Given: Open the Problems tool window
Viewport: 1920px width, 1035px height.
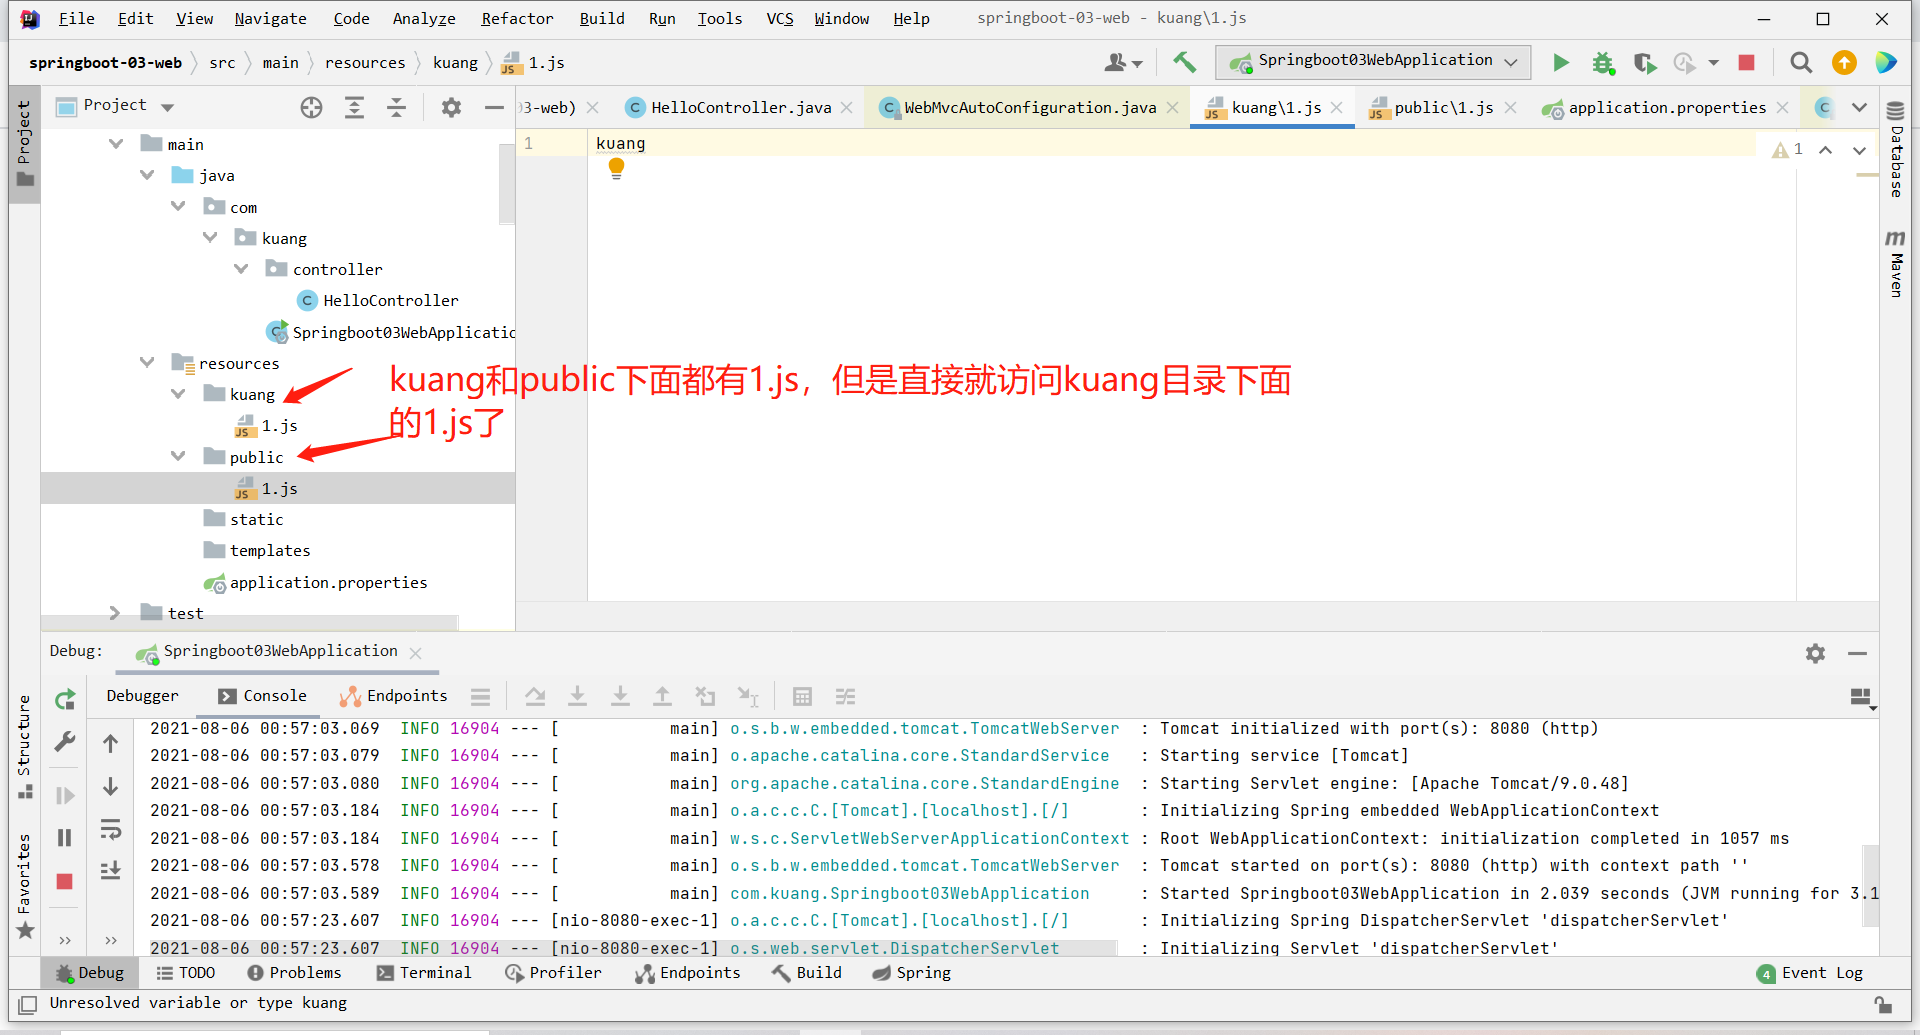Looking at the screenshot, I should [x=294, y=973].
